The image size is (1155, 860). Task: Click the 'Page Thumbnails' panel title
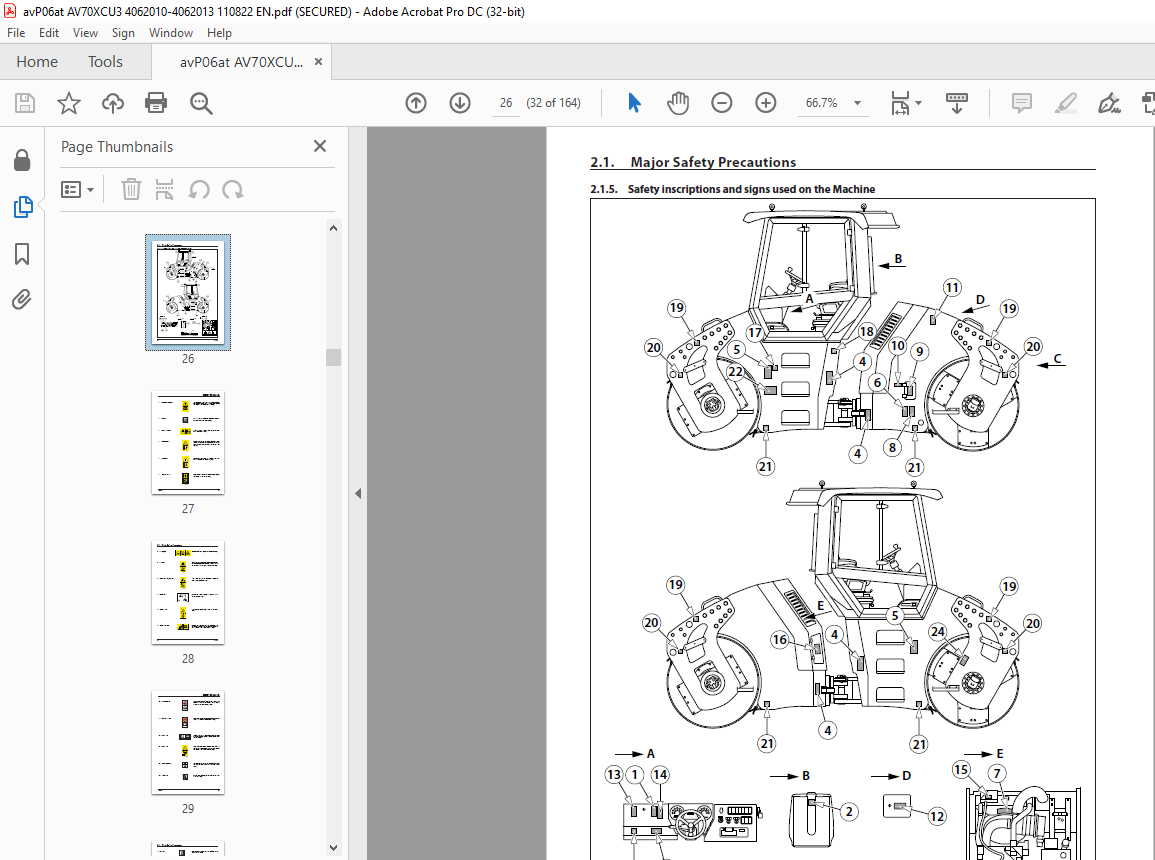117,147
